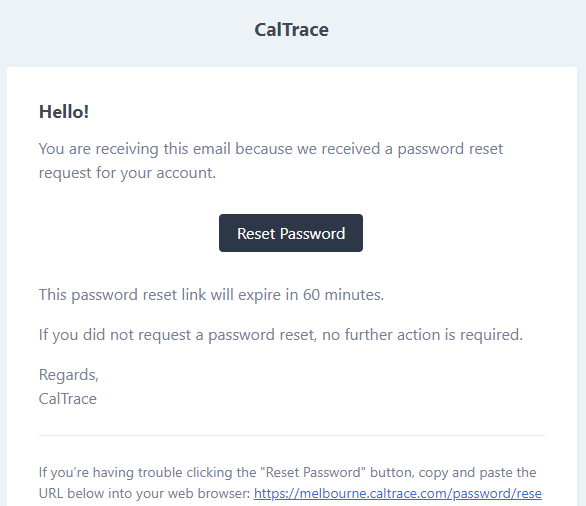The height and width of the screenshot is (506, 586).
Task: Click the CalTrace header title
Action: [292, 30]
